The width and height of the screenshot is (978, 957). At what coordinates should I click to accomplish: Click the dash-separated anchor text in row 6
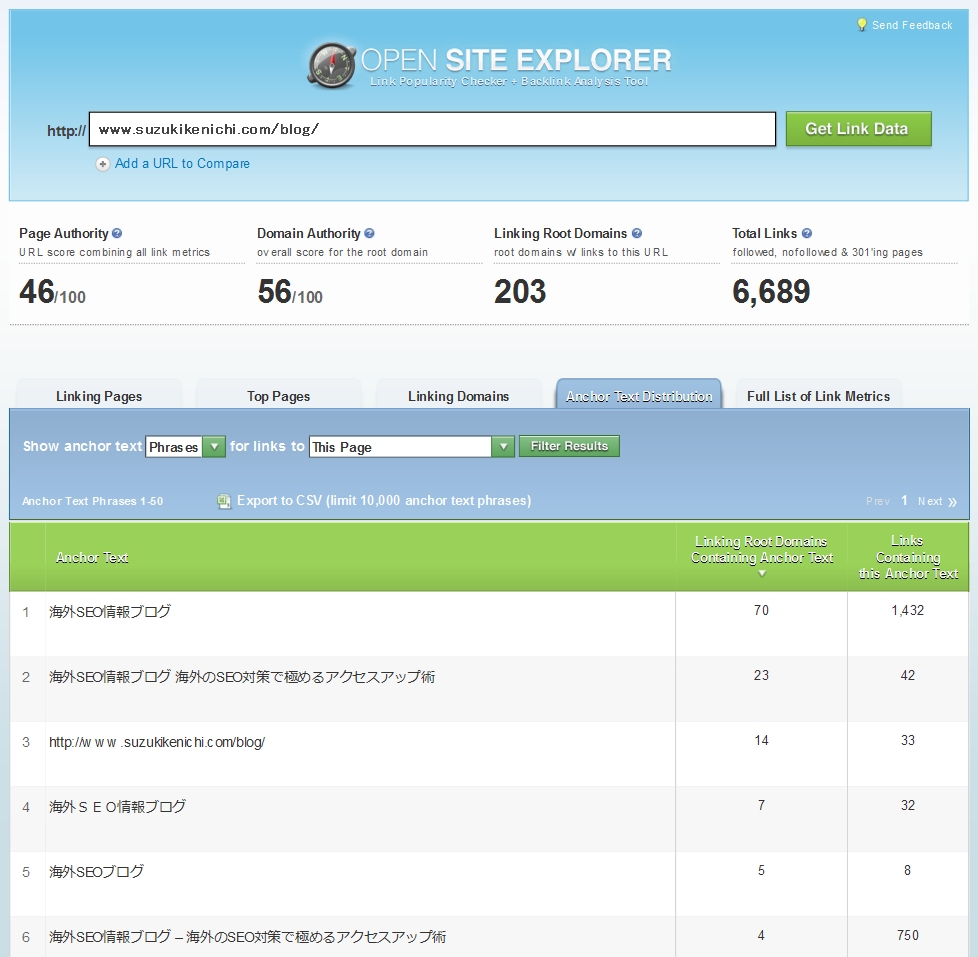click(248, 936)
